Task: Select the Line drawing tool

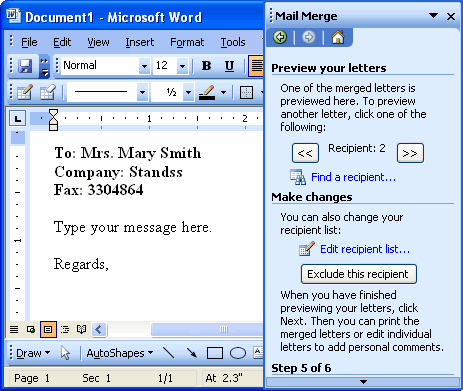Action: coord(169,353)
